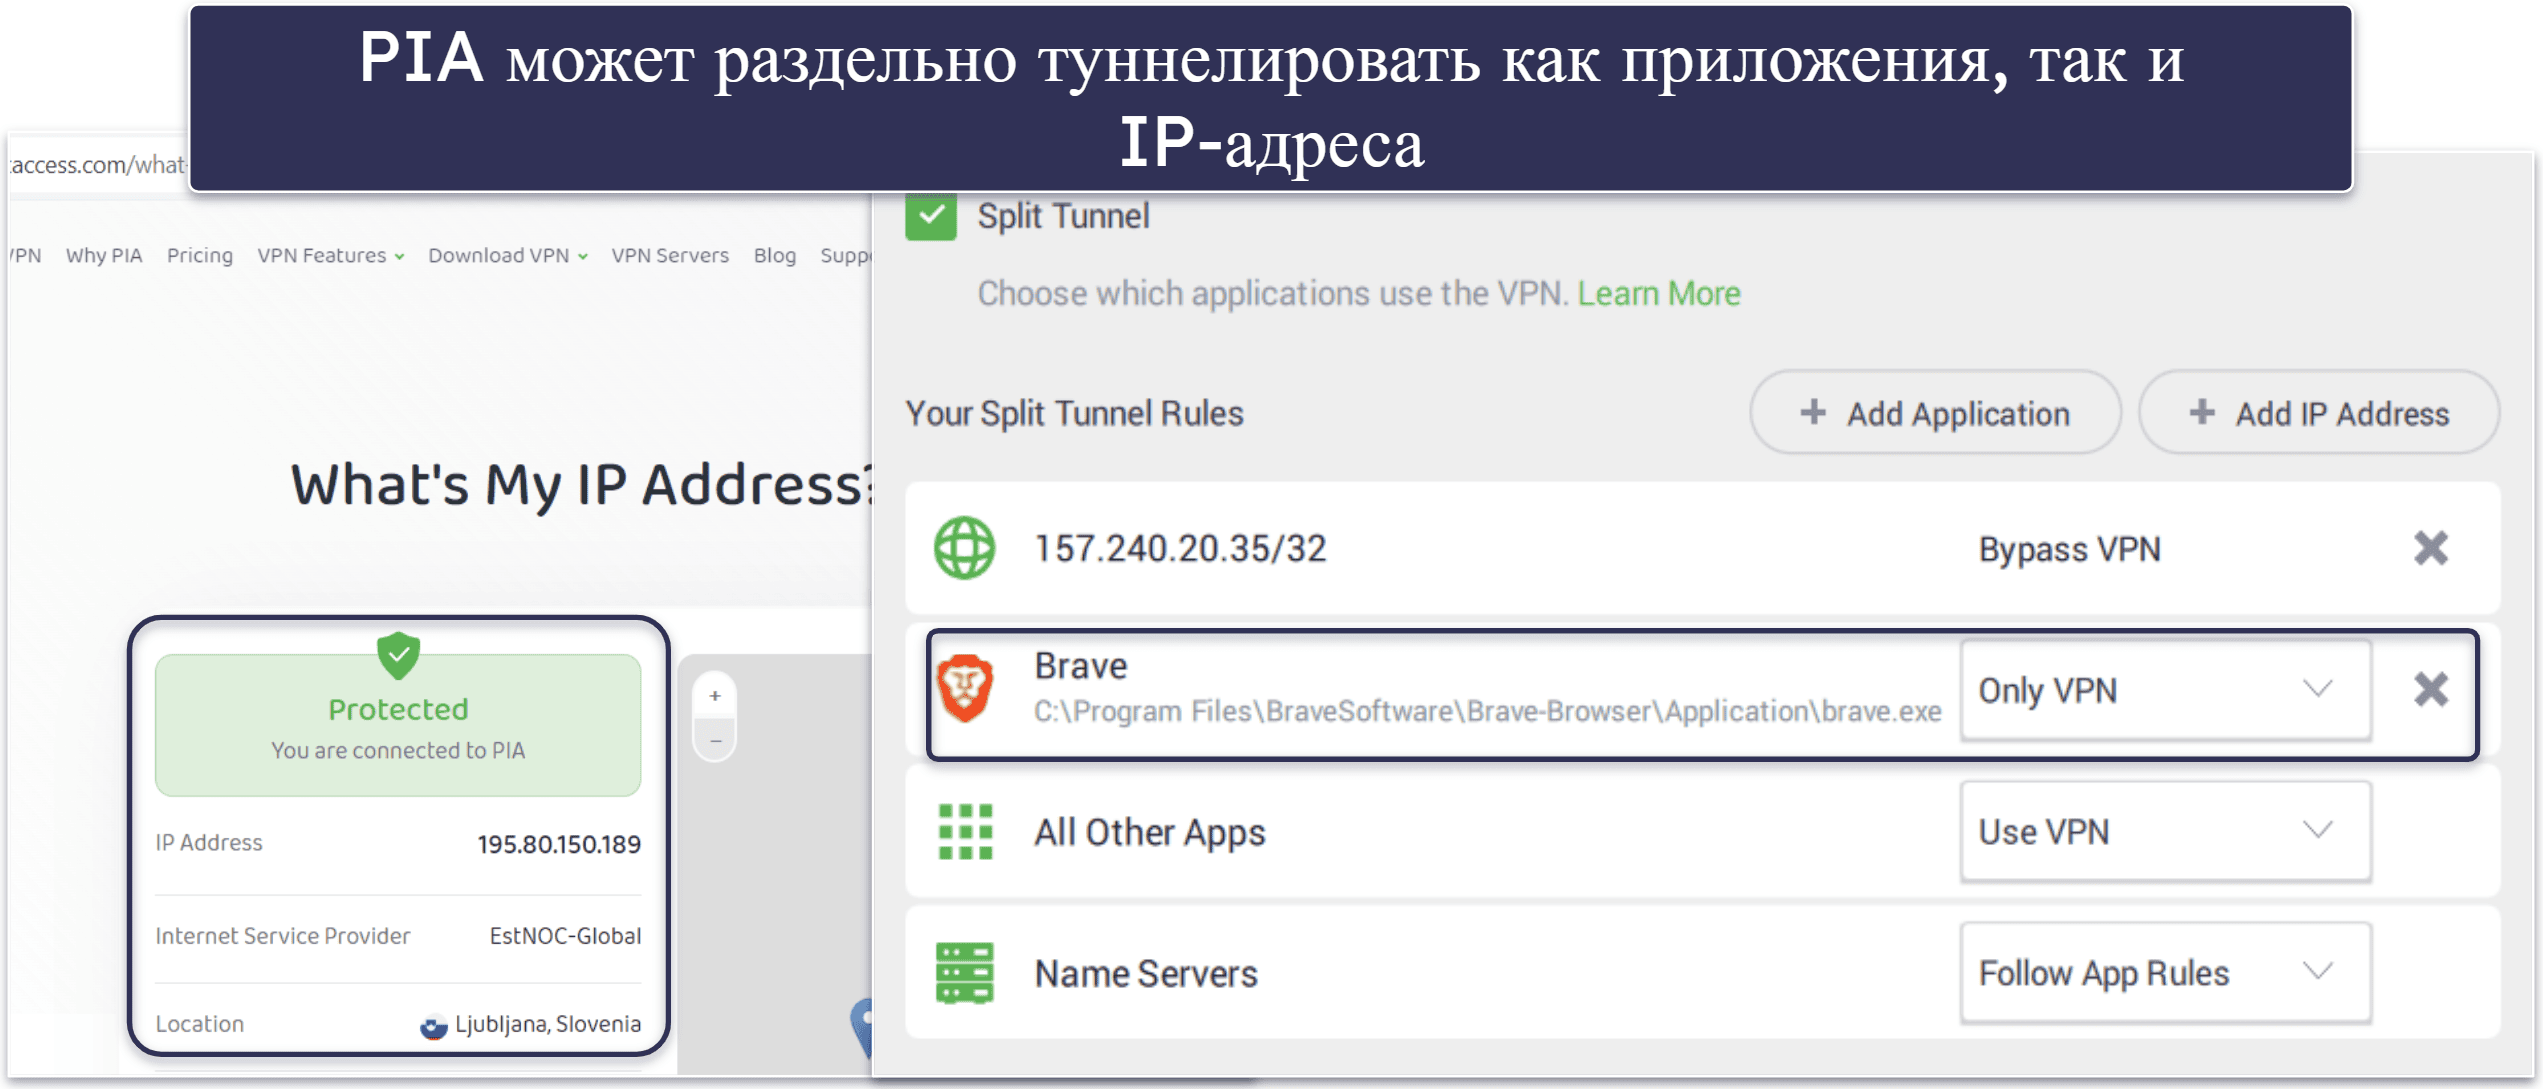Click the map zoom in button
2543x1089 pixels.
click(715, 696)
